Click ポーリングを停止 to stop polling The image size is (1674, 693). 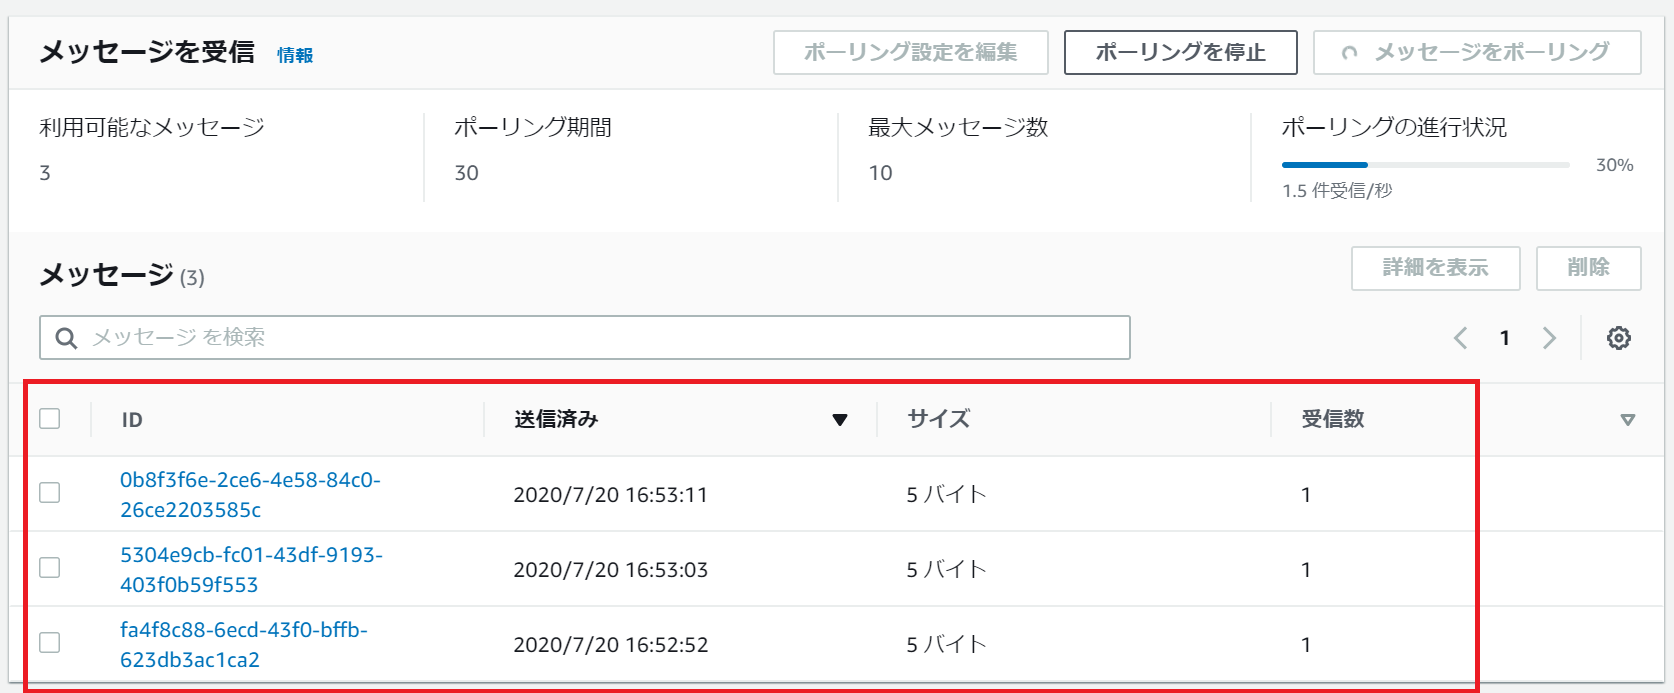pyautogui.click(x=1180, y=52)
